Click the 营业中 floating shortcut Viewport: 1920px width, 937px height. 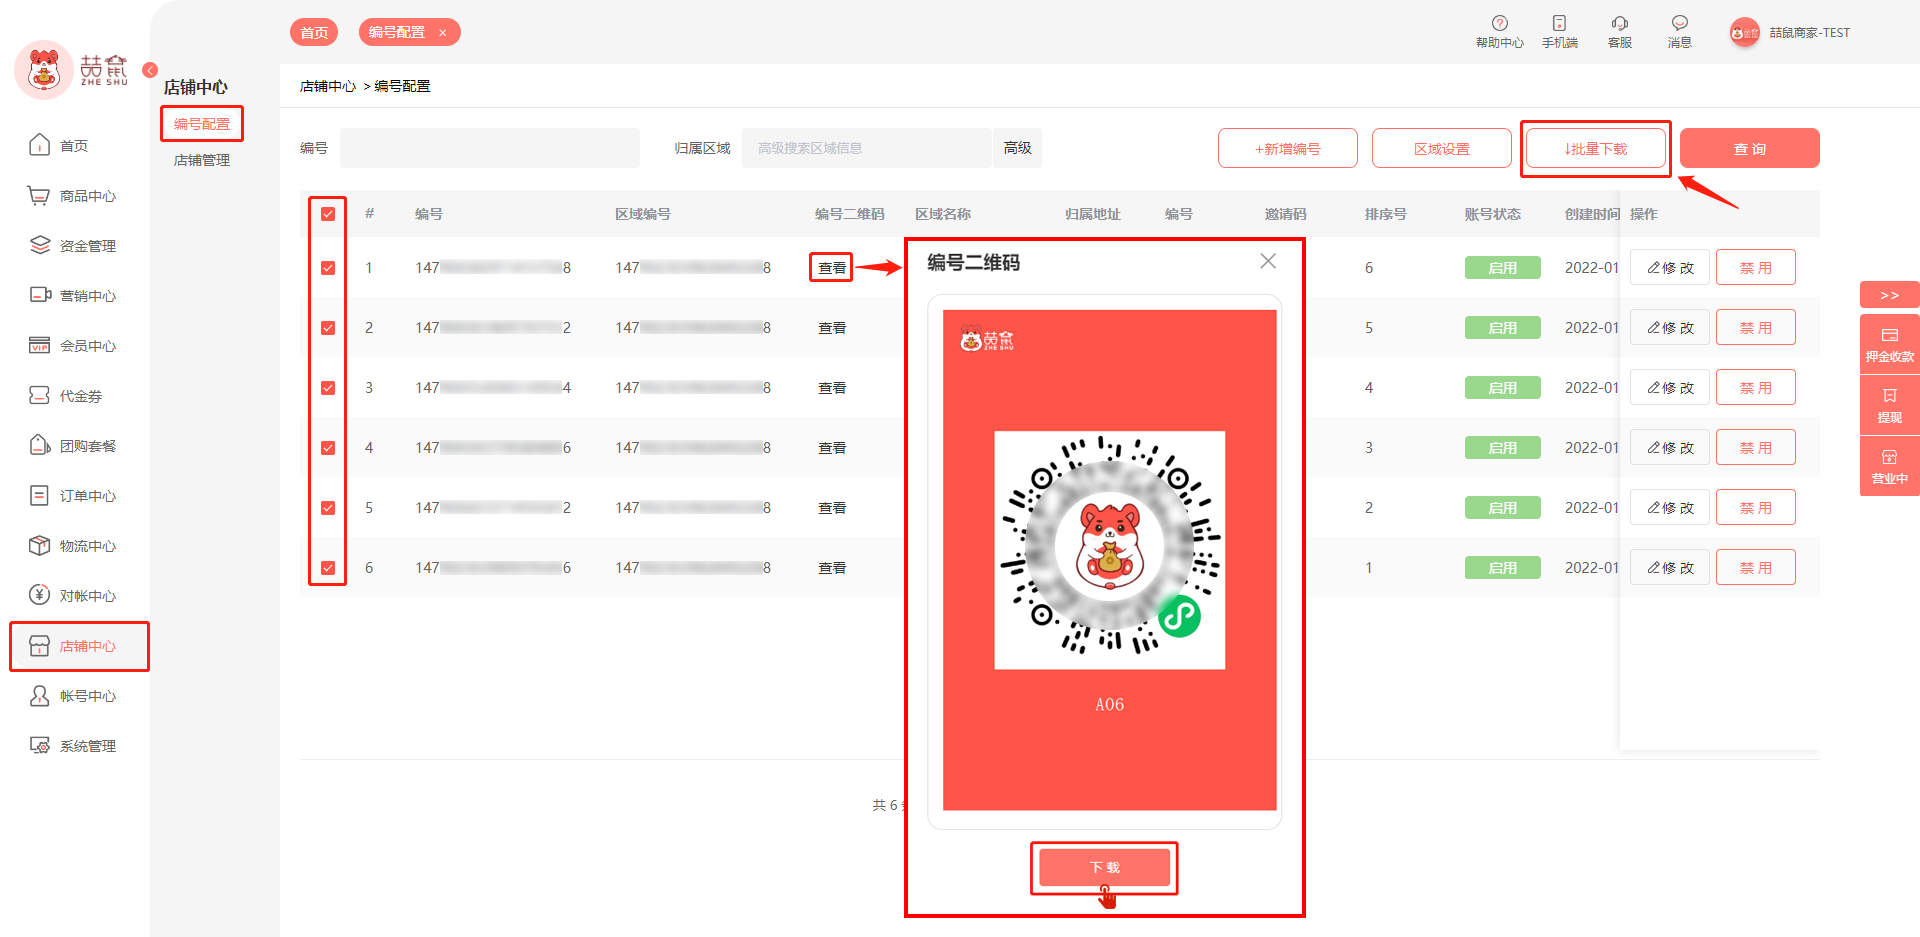[x=1889, y=467]
